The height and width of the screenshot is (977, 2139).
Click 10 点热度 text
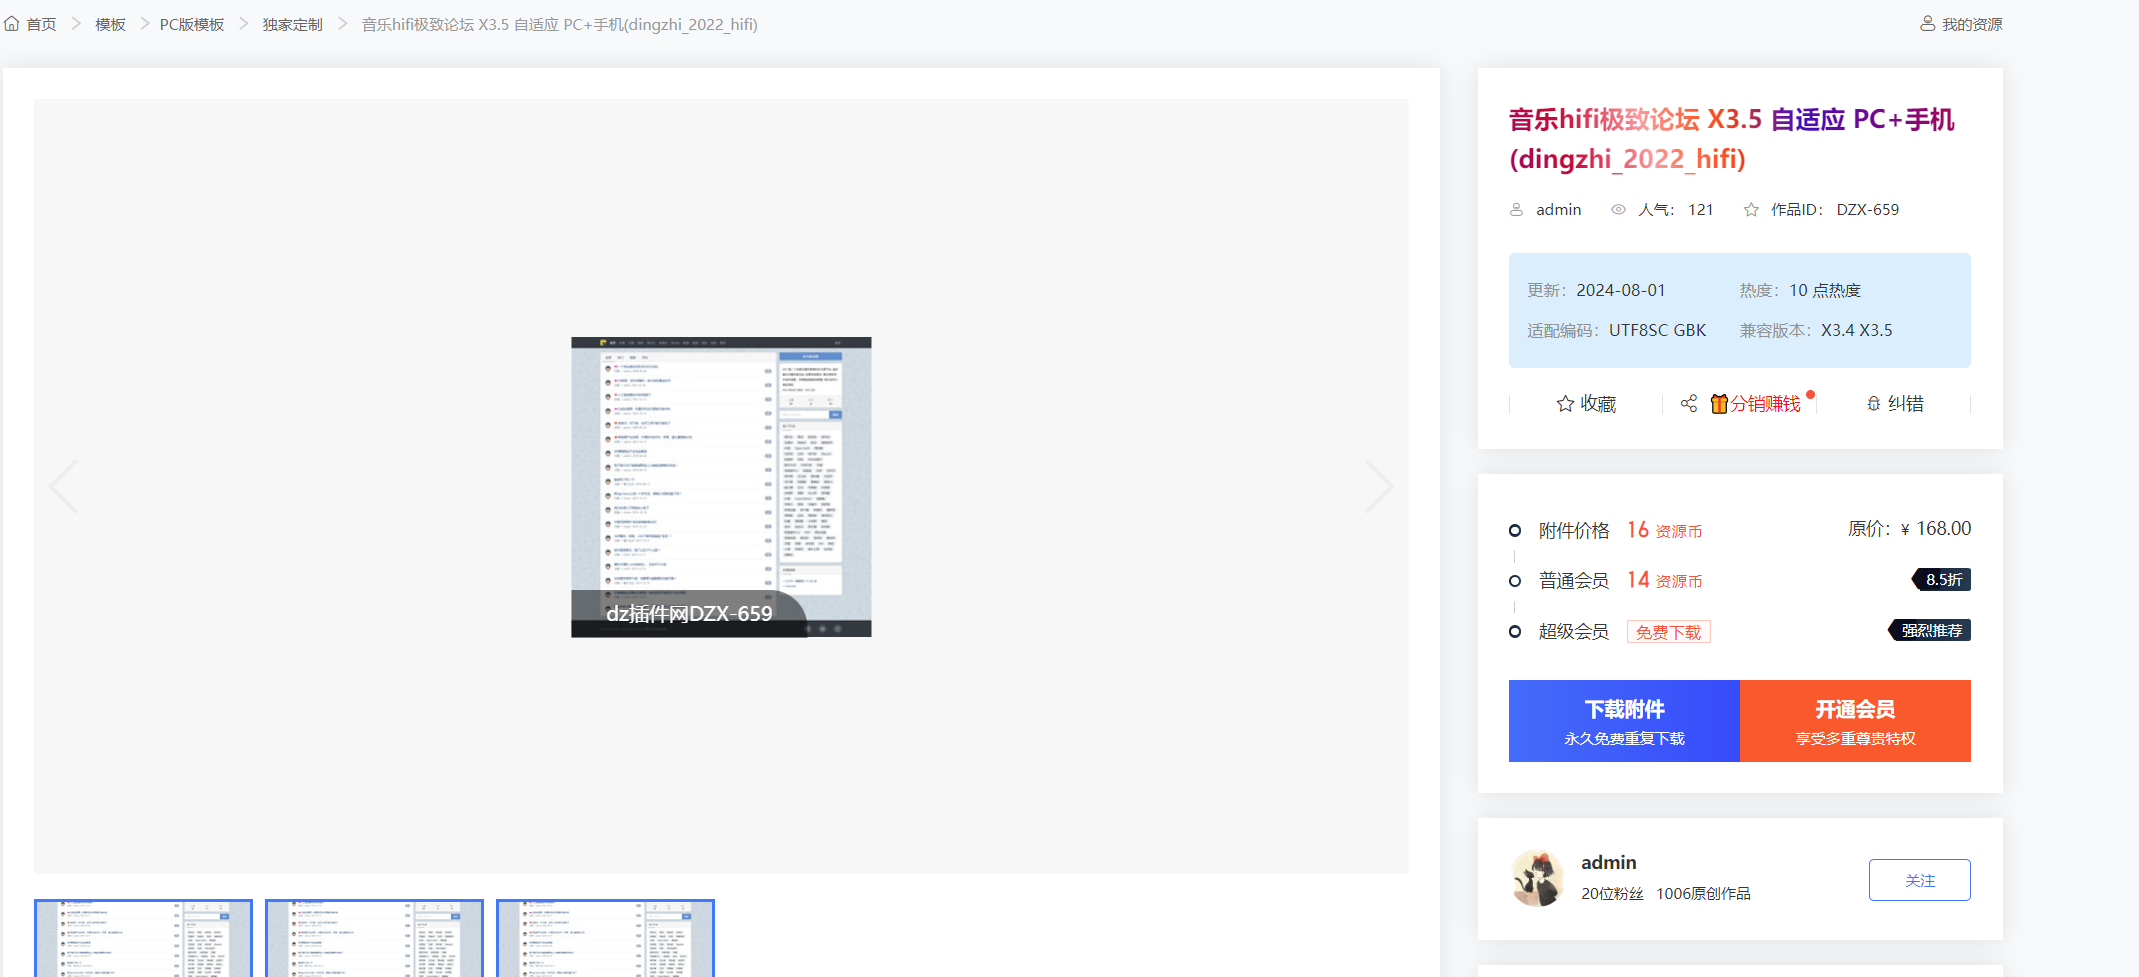click(1825, 290)
